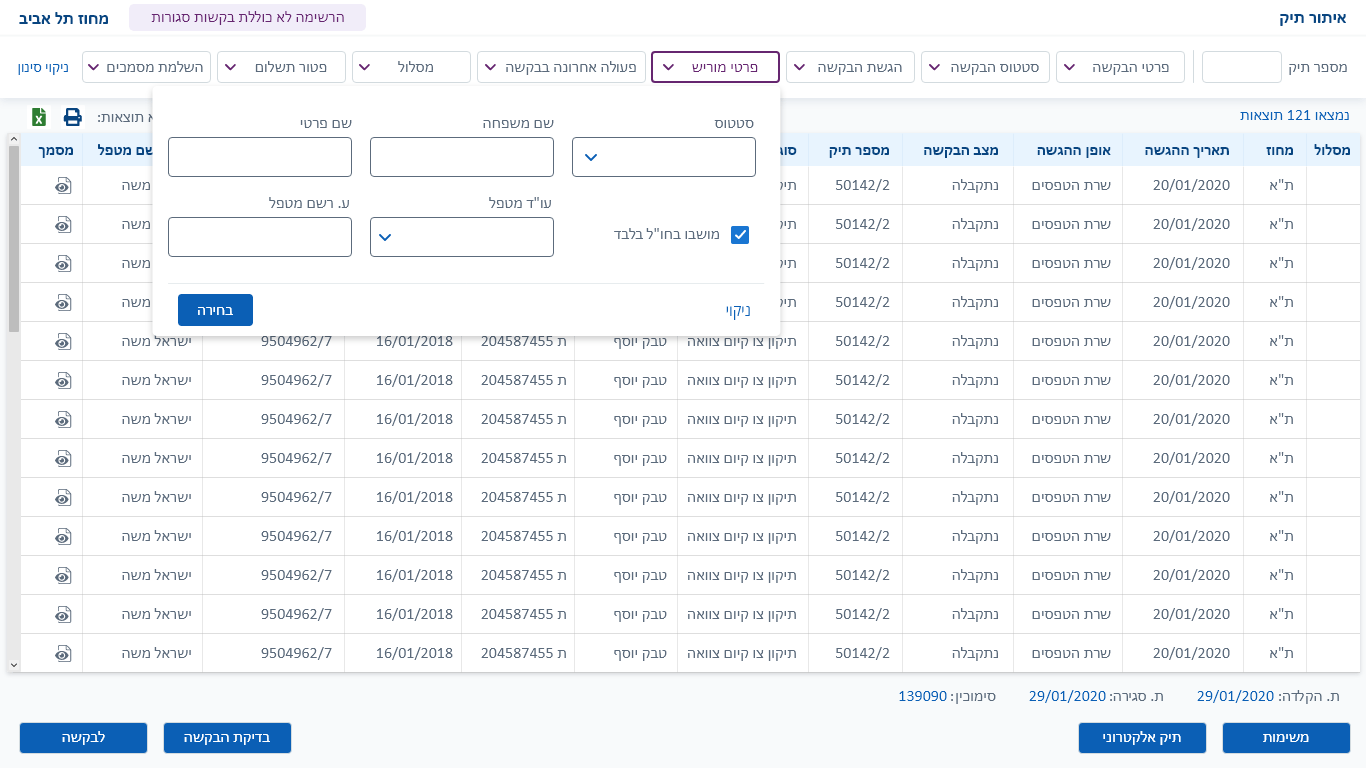Viewport: 1366px width, 768px height.
Task: Click into the 'שם פרטי' text field
Action: [x=260, y=157]
